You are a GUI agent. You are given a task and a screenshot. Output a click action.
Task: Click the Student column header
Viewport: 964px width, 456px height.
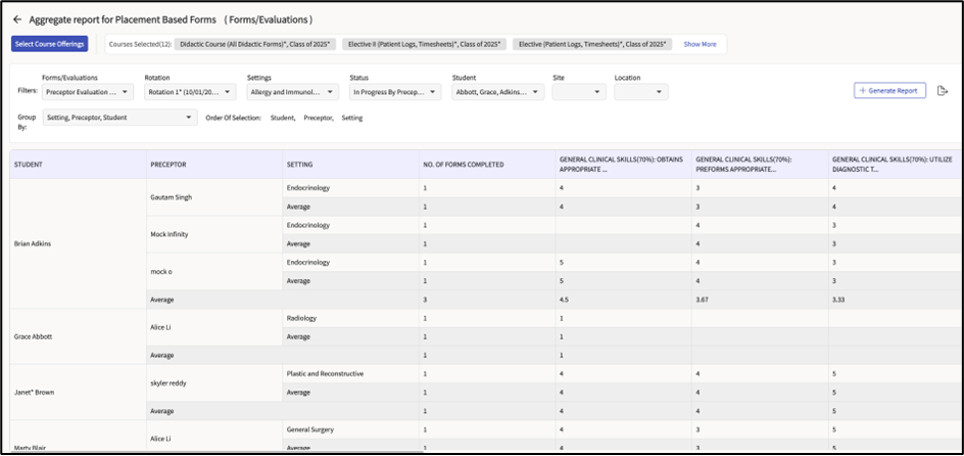28,164
